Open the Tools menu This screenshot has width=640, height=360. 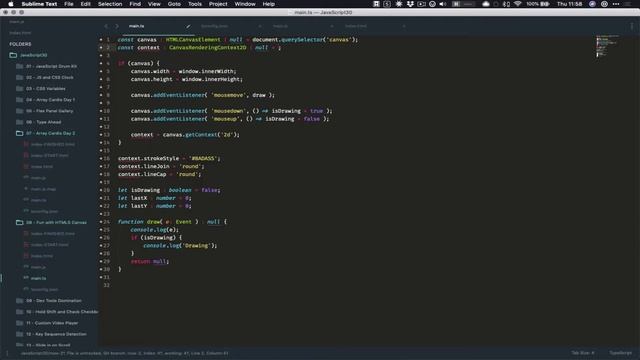point(195,4)
